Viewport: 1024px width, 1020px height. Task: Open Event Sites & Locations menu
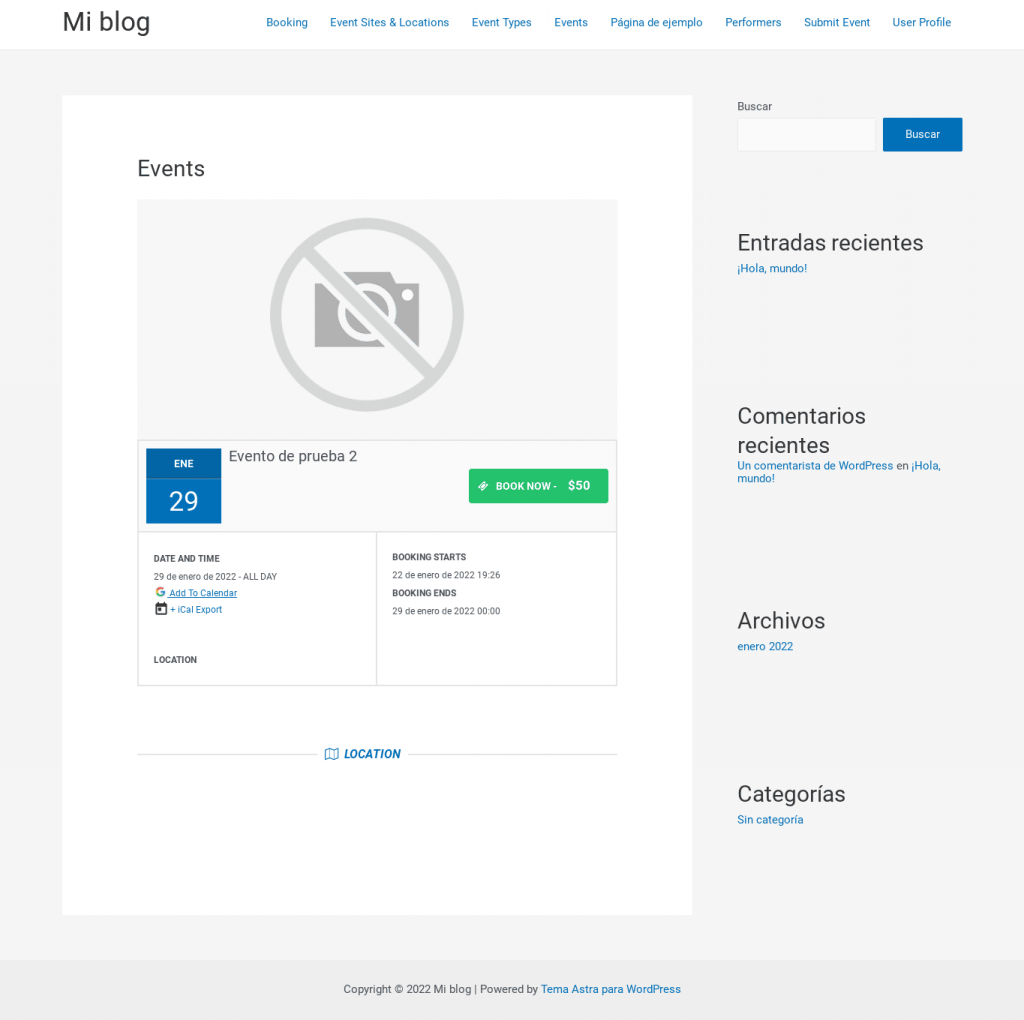[389, 22]
